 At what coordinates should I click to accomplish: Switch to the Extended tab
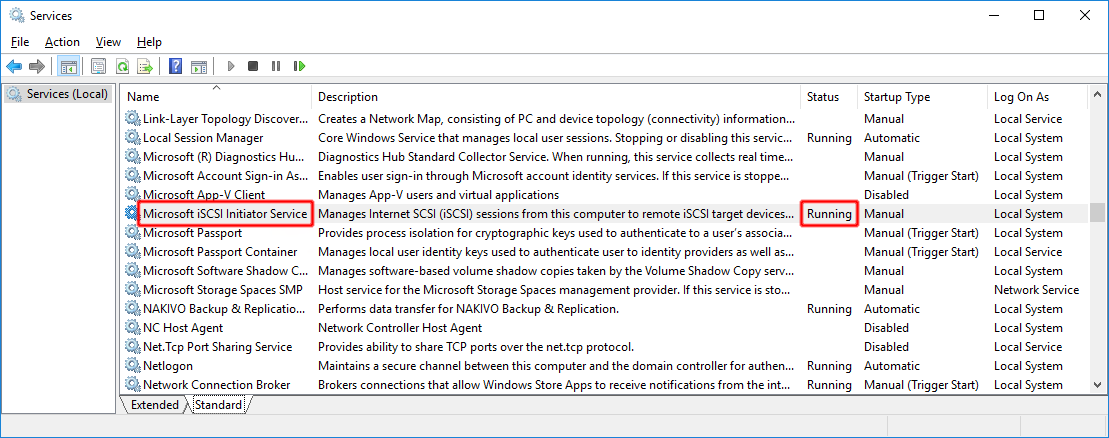(x=155, y=405)
